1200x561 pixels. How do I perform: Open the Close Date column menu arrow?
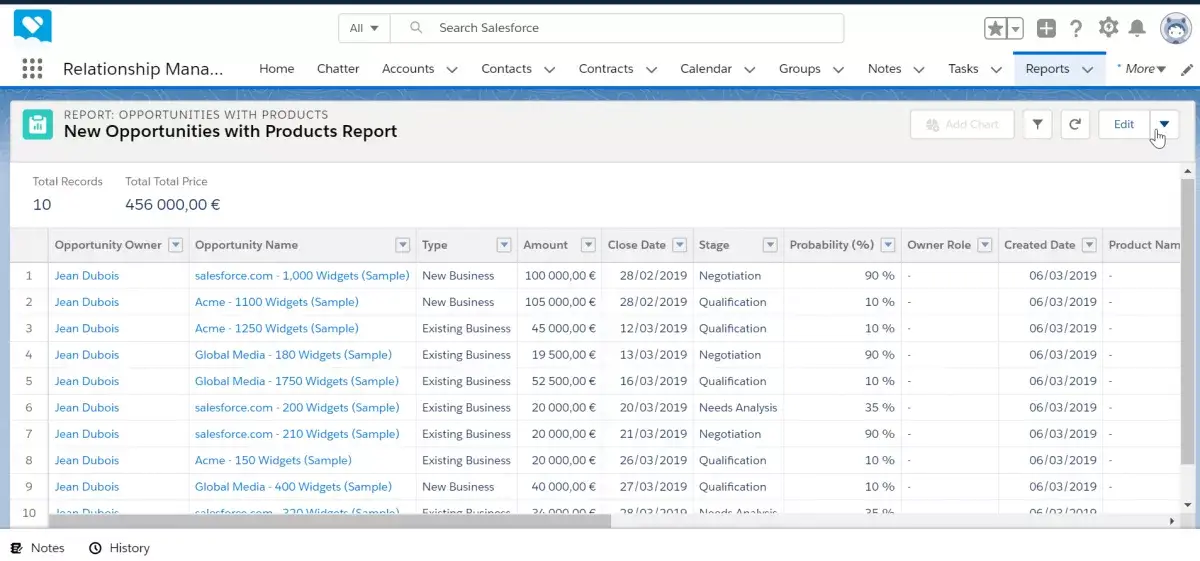pyautogui.click(x=680, y=245)
